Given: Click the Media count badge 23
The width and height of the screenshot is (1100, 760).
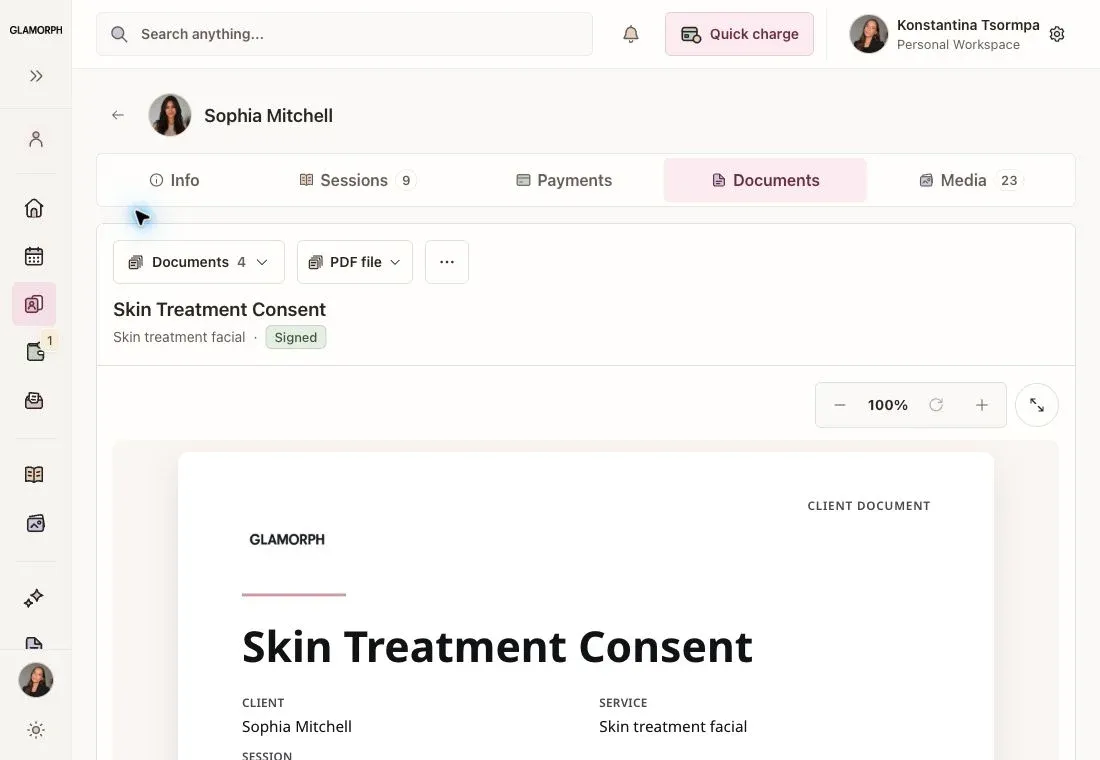Looking at the screenshot, I should [1009, 180].
